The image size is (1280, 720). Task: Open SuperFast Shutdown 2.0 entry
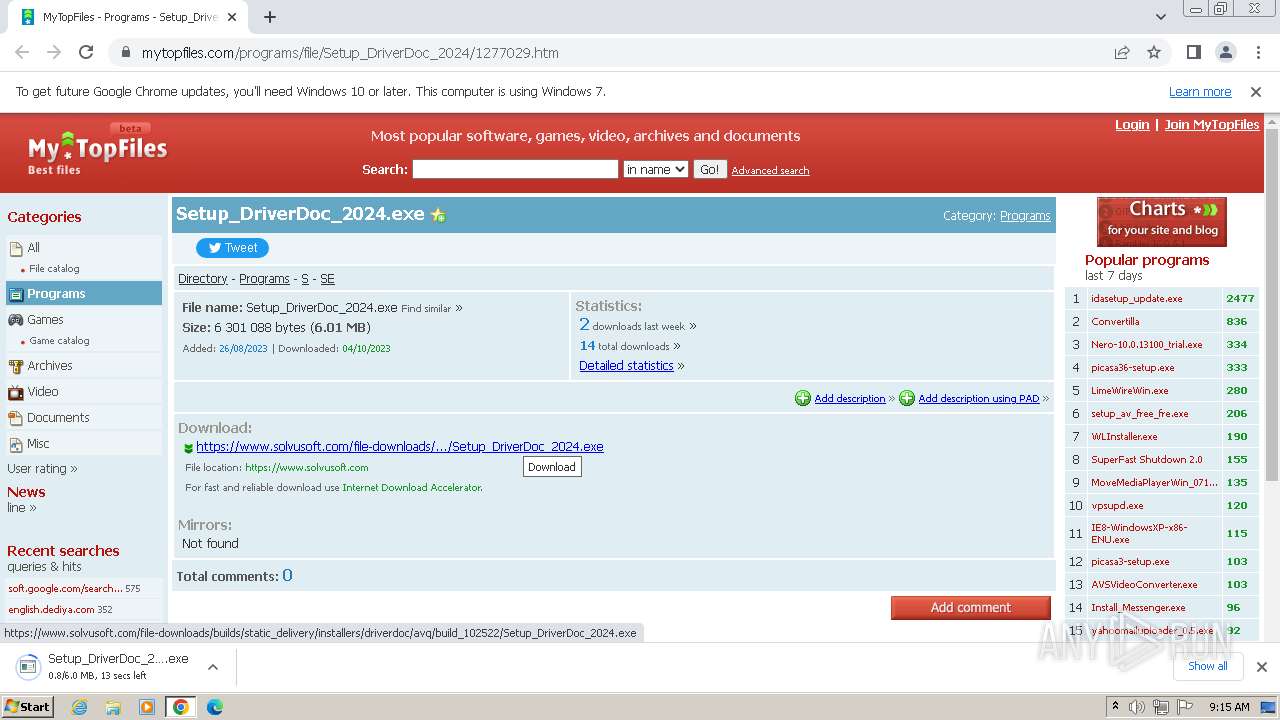[x=1147, y=460]
